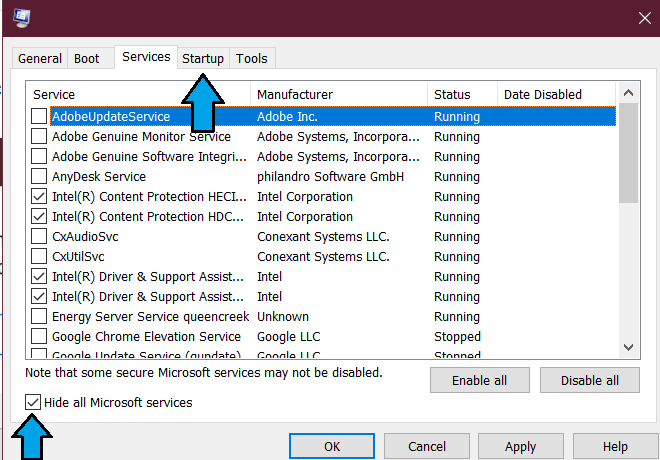Click Adobe Inc. manufacturer cell

point(287,117)
